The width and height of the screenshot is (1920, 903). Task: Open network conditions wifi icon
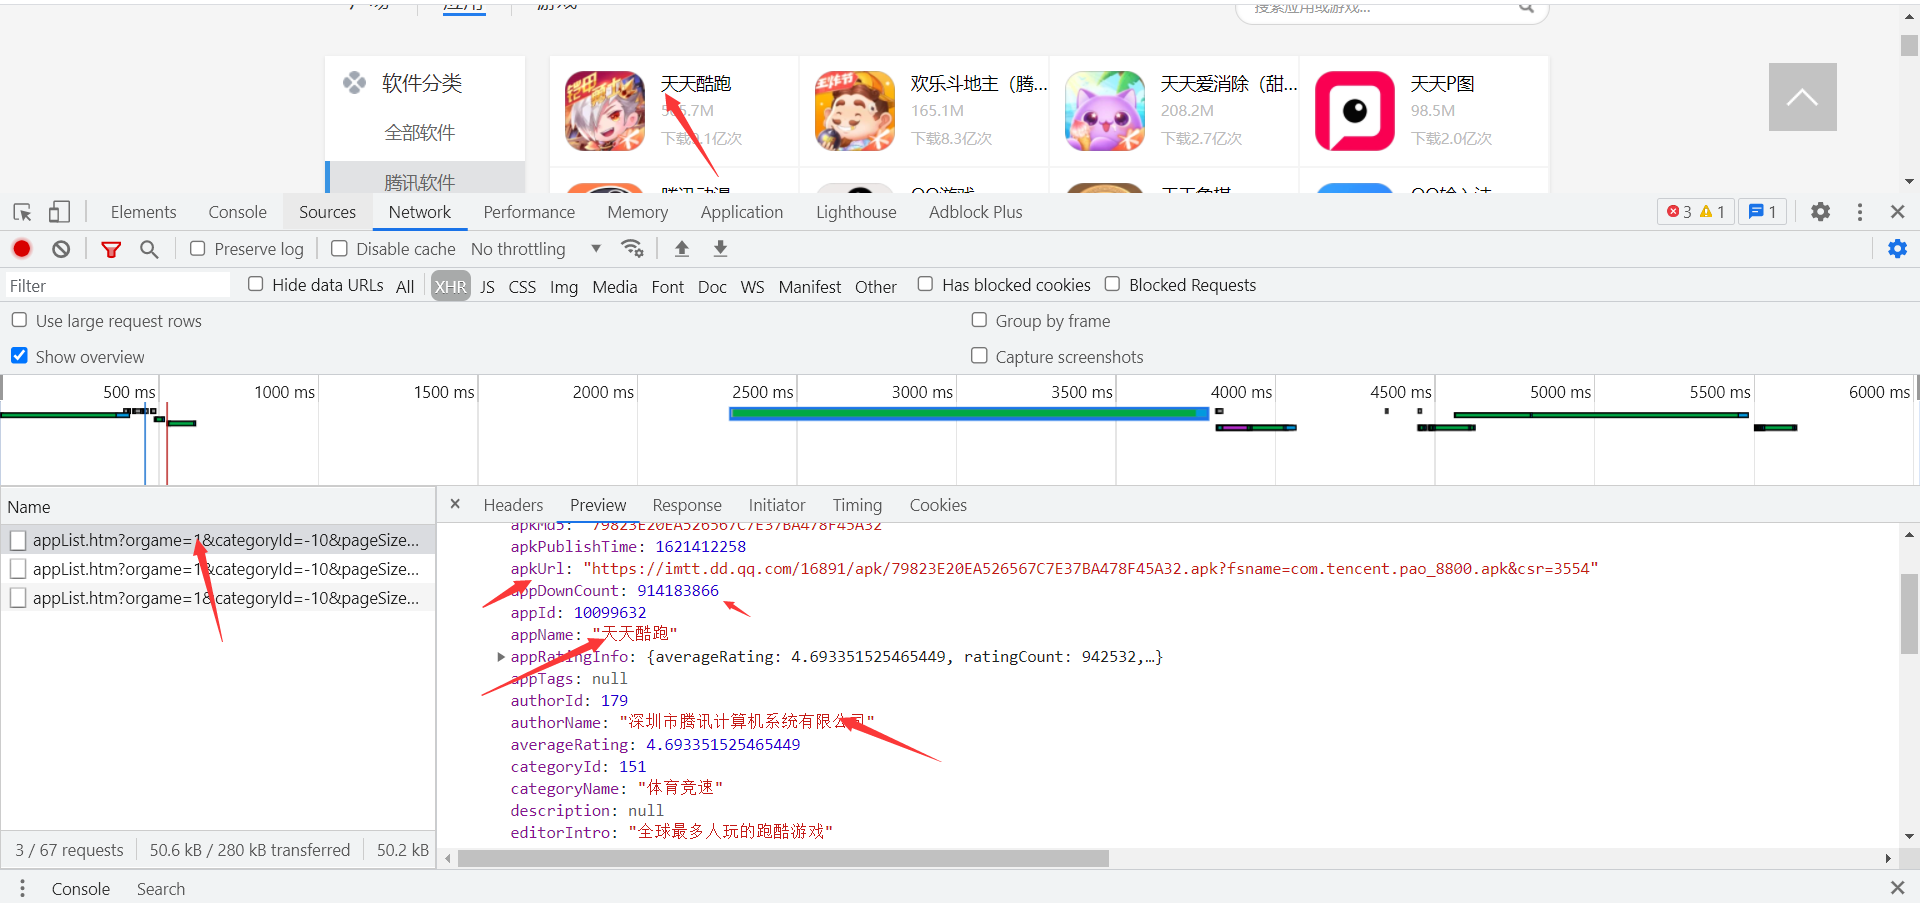632,248
